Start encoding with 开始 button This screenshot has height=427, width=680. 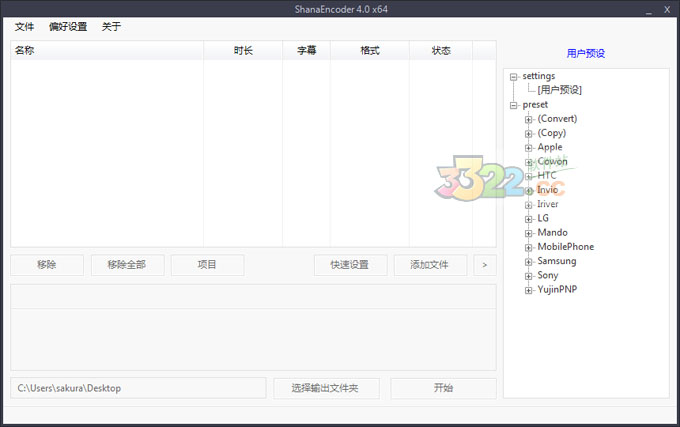[443, 388]
